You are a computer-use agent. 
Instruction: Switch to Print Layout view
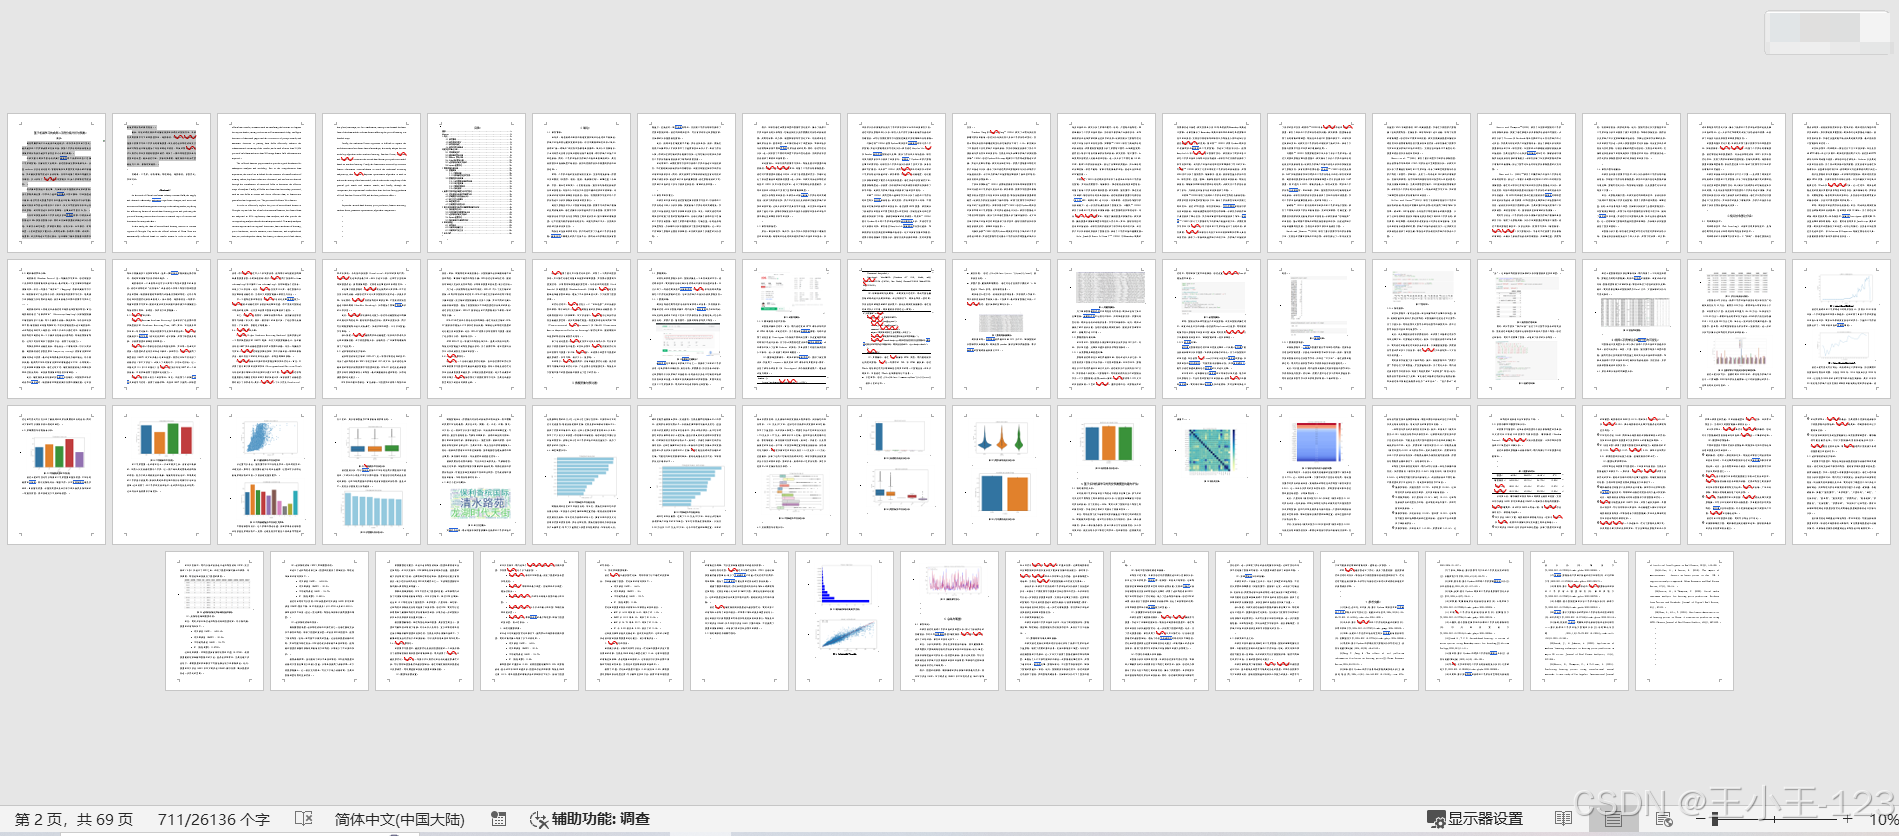[1613, 818]
